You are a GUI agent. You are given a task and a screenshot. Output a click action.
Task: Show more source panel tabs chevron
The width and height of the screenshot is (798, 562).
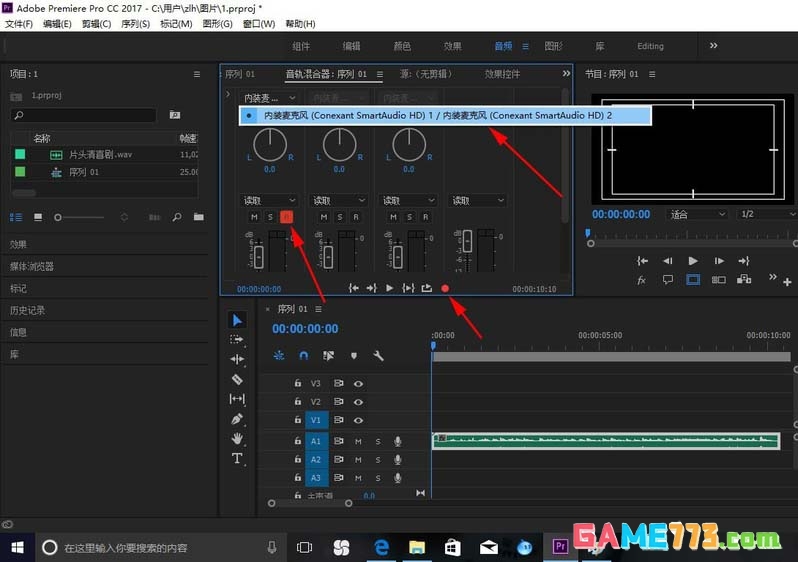point(566,74)
